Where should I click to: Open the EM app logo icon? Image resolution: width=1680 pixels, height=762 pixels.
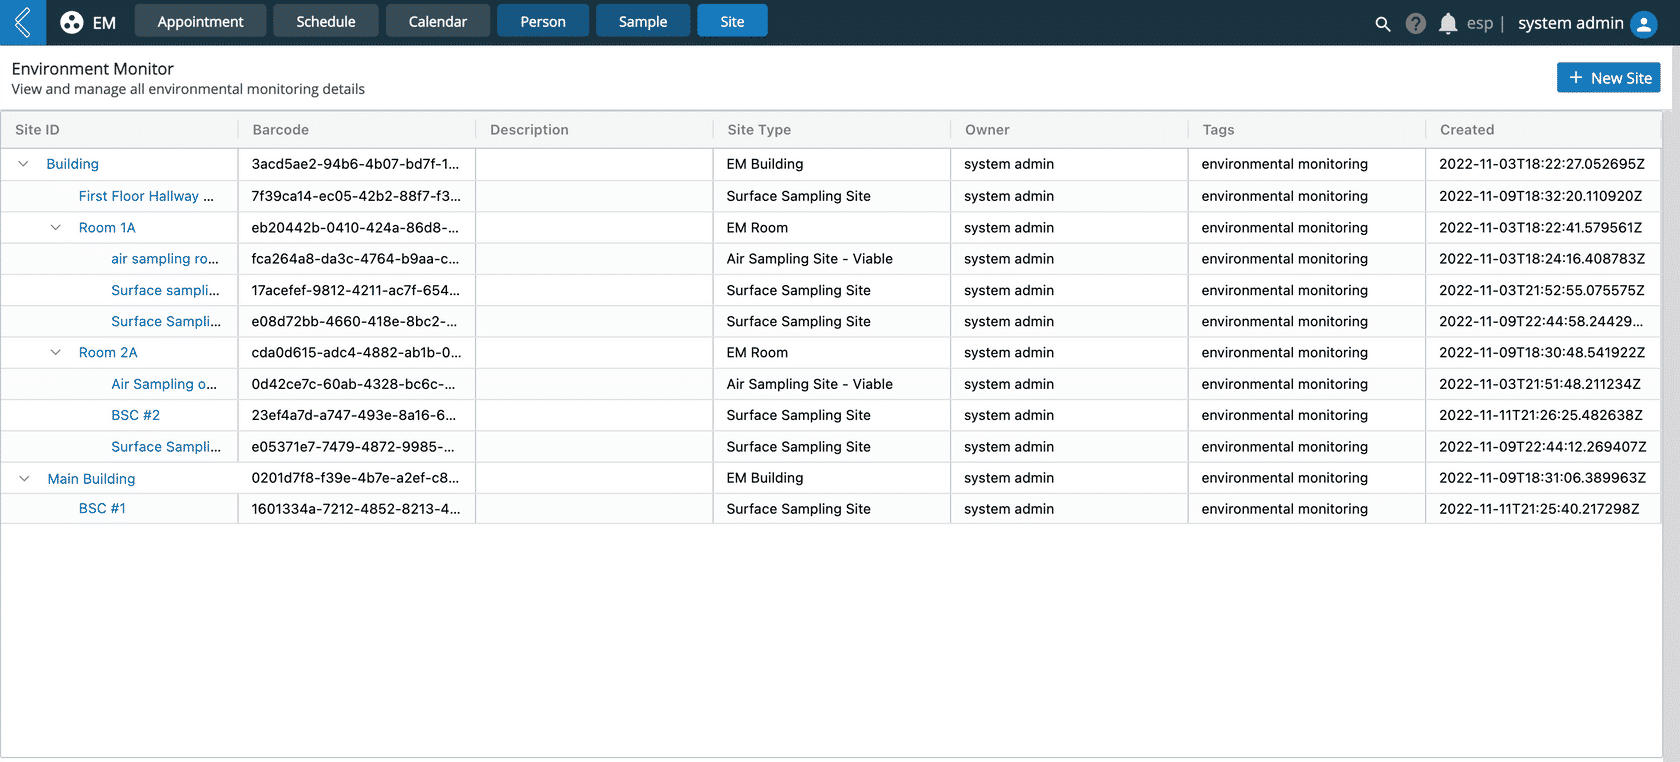71,22
